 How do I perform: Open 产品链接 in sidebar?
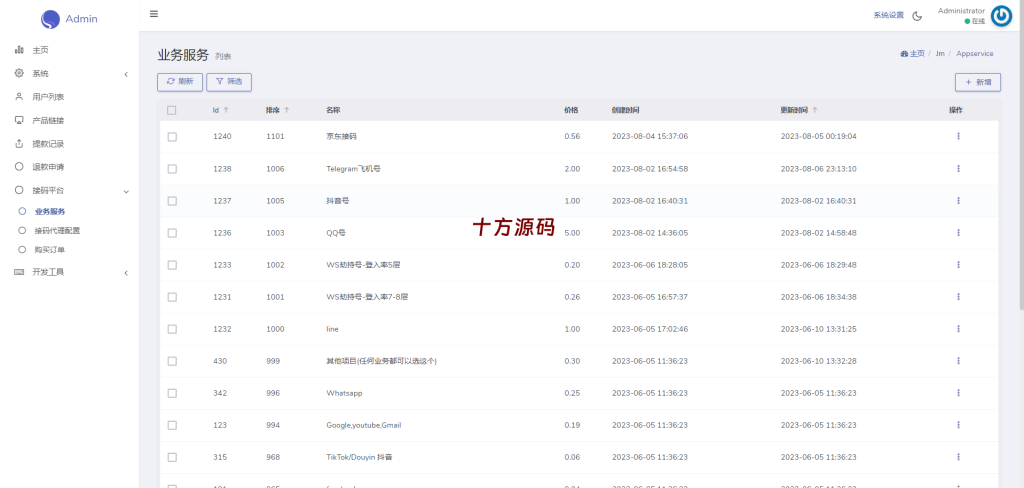[48, 120]
